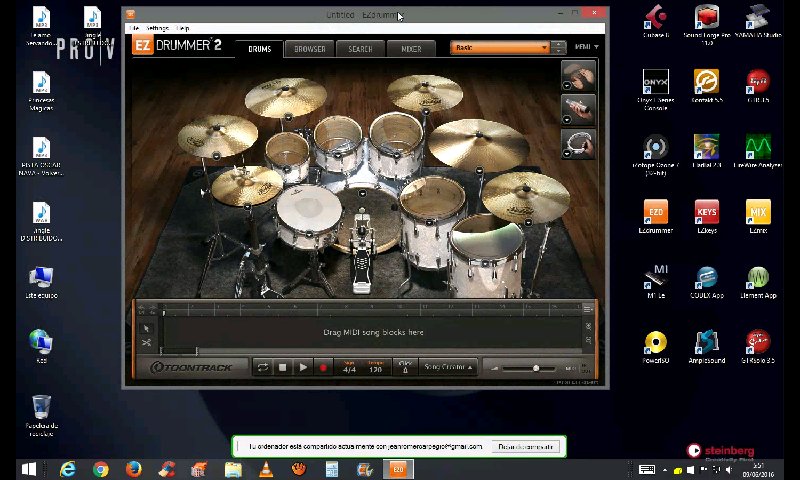Open the M1 Le desktop shortcut

656,282
